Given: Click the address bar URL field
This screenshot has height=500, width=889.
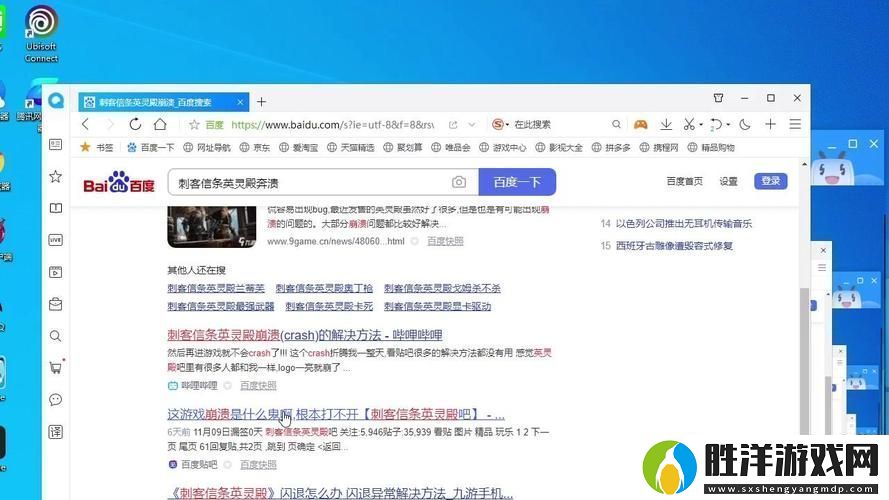Looking at the screenshot, I should pyautogui.click(x=332, y=125).
